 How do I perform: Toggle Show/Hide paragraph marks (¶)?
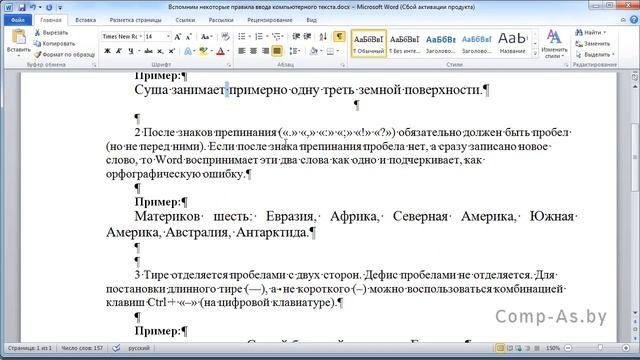pyautogui.click(x=339, y=37)
